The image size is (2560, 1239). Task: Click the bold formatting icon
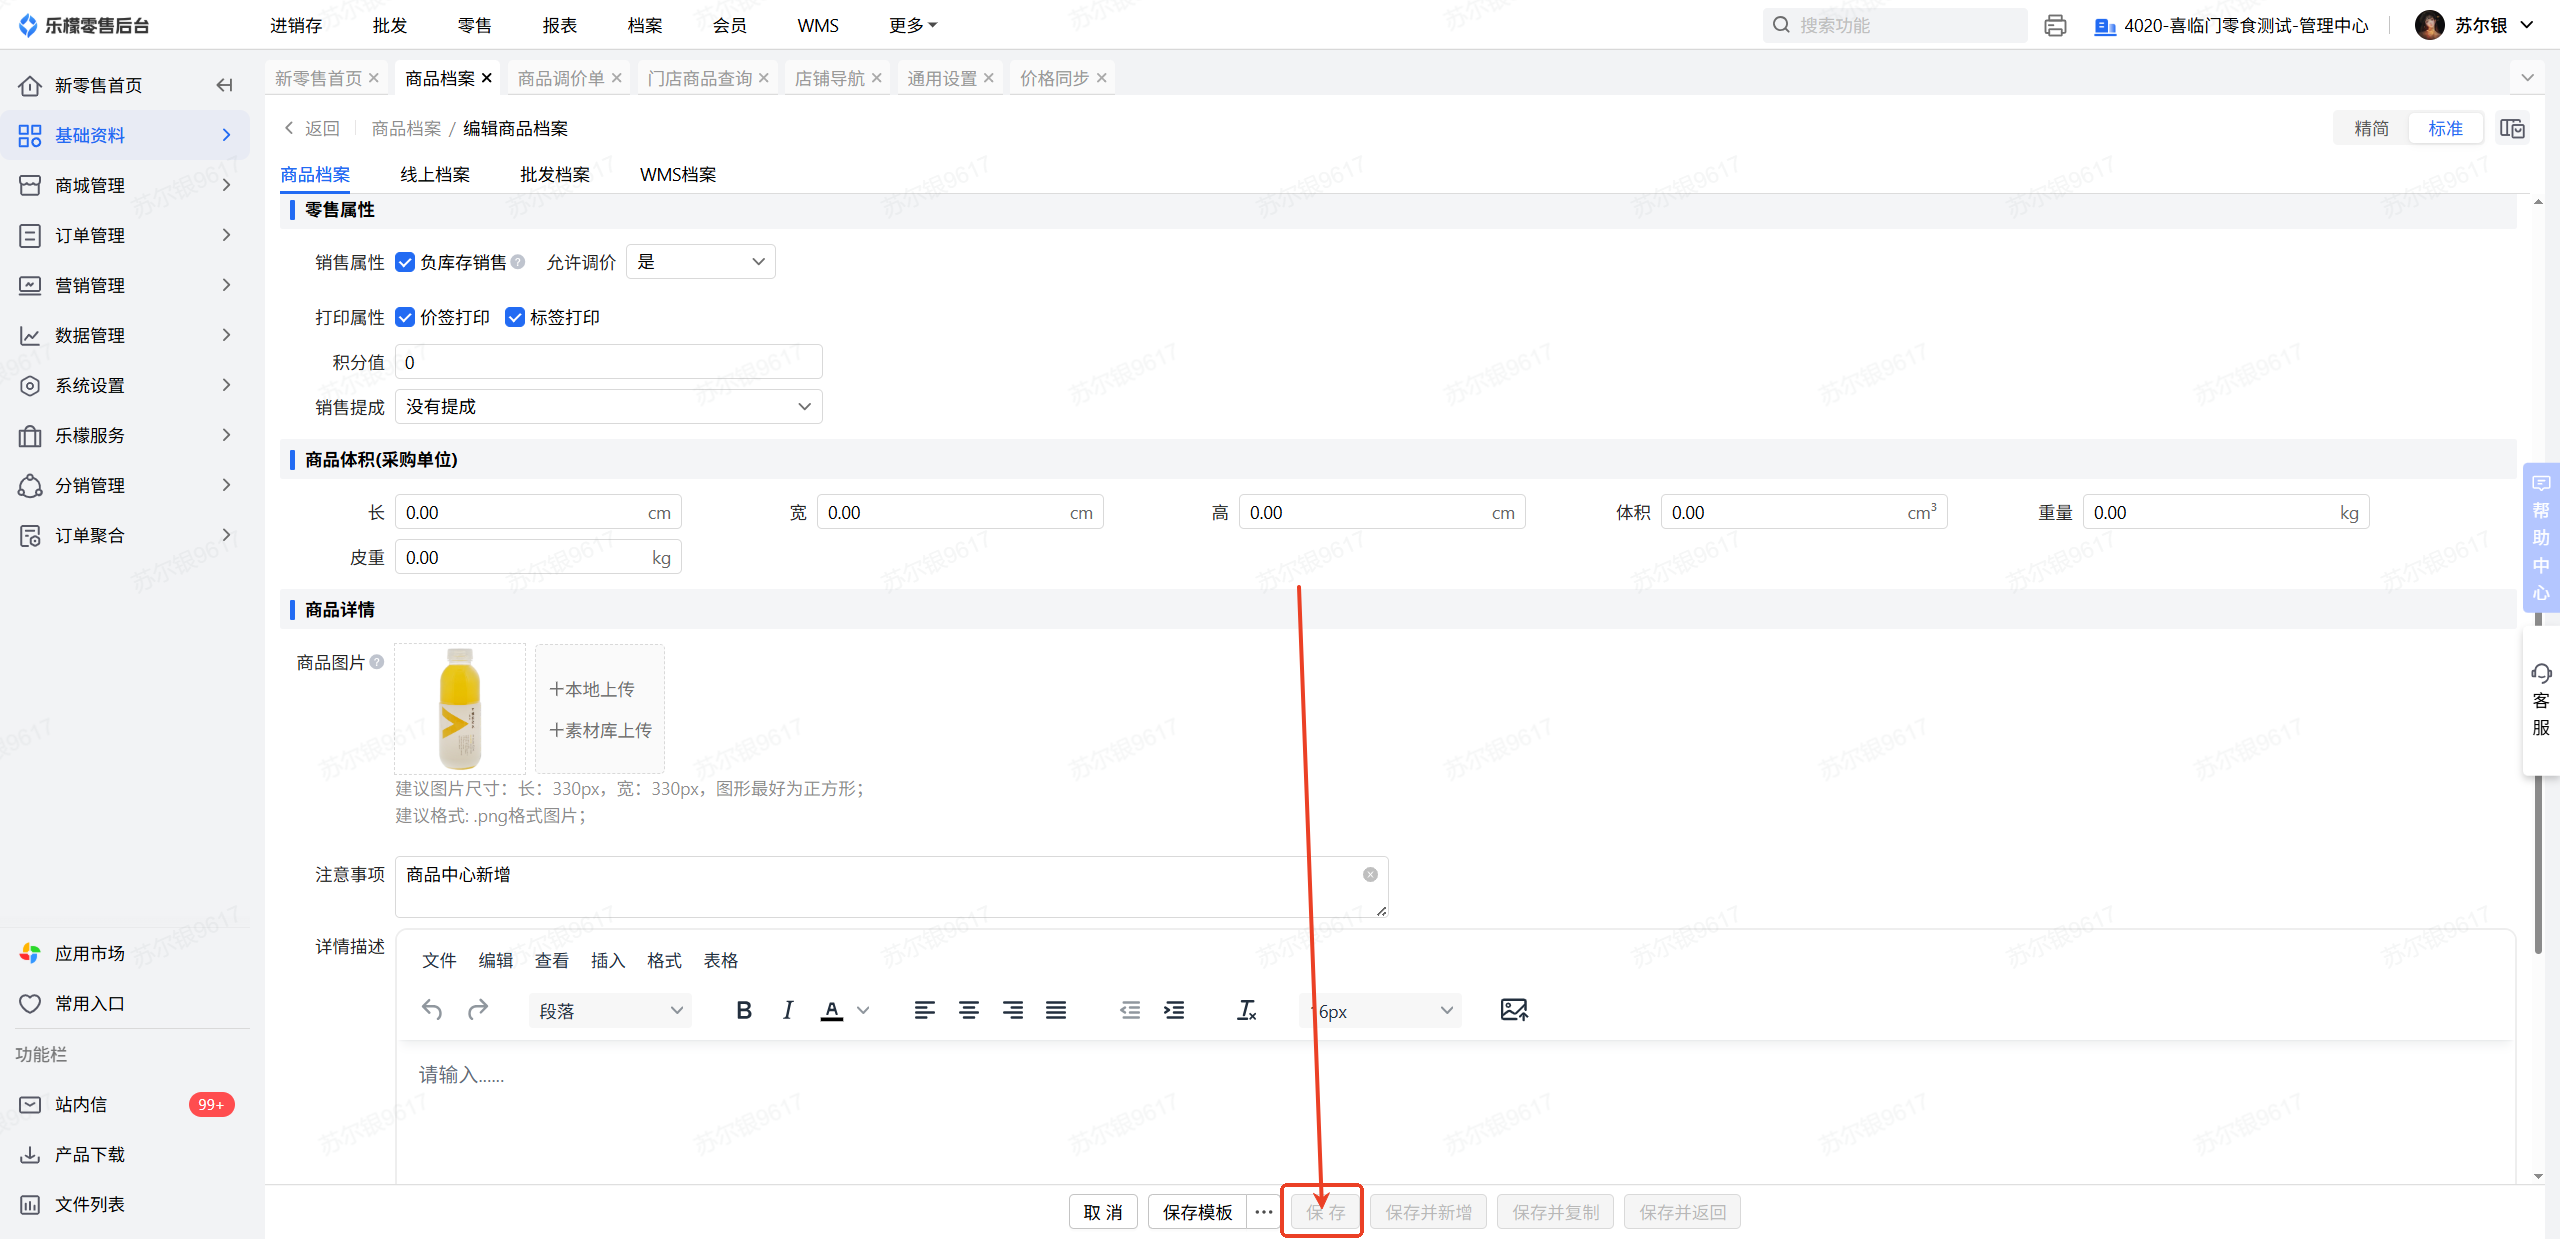click(743, 1010)
